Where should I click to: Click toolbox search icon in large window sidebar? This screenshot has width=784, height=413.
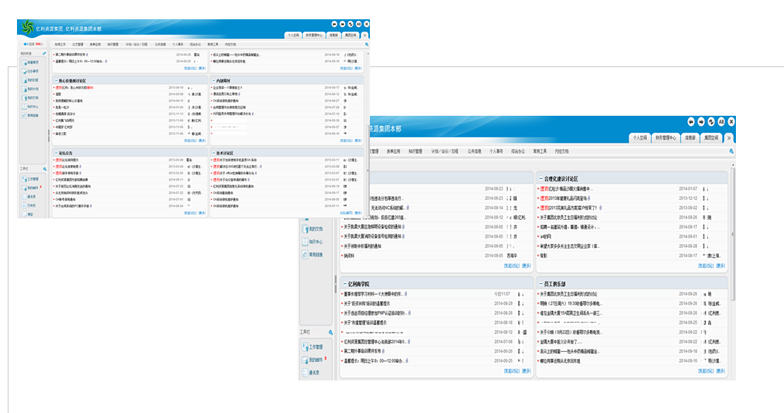tap(330, 332)
